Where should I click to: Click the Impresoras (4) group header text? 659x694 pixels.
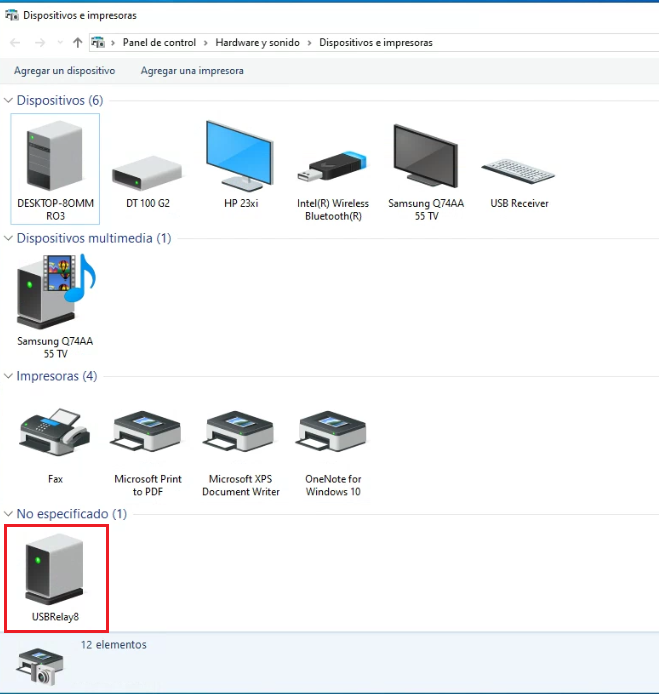click(x=57, y=376)
